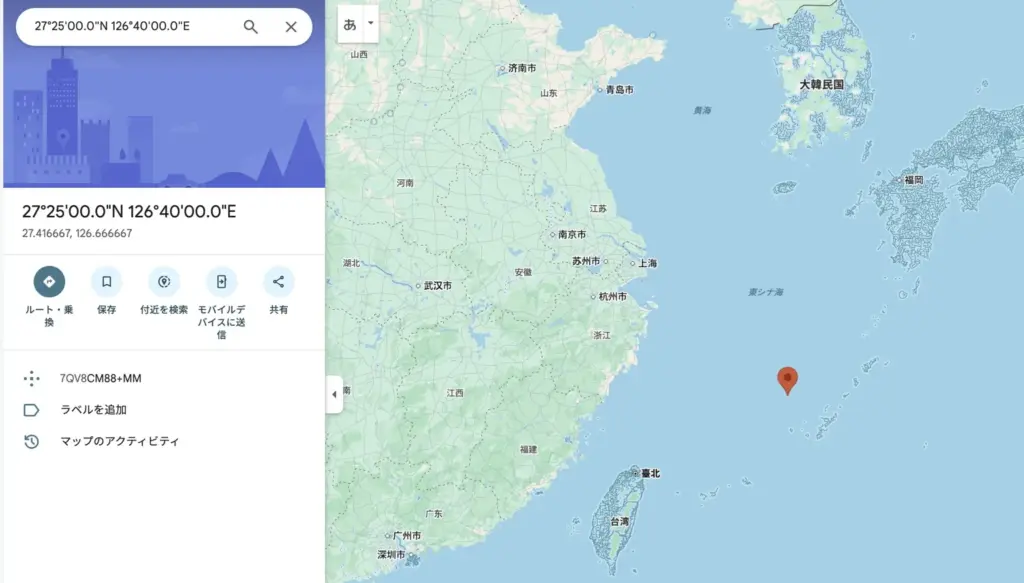The image size is (1024, 583).
Task: Search nearby using 付近を検索 icon
Action: pos(164,281)
